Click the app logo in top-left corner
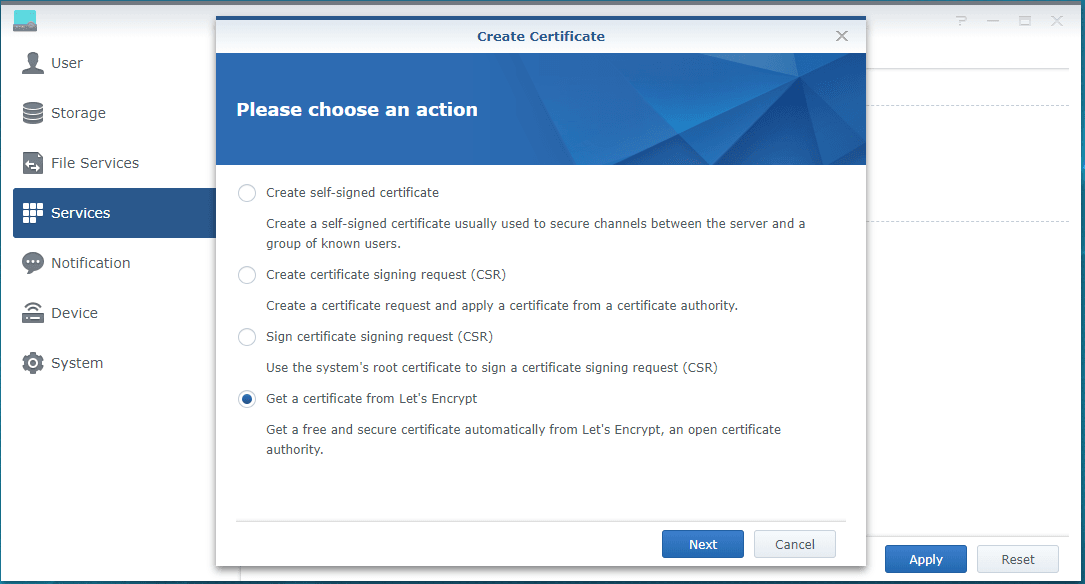Image resolution: width=1085 pixels, height=584 pixels. [25, 20]
